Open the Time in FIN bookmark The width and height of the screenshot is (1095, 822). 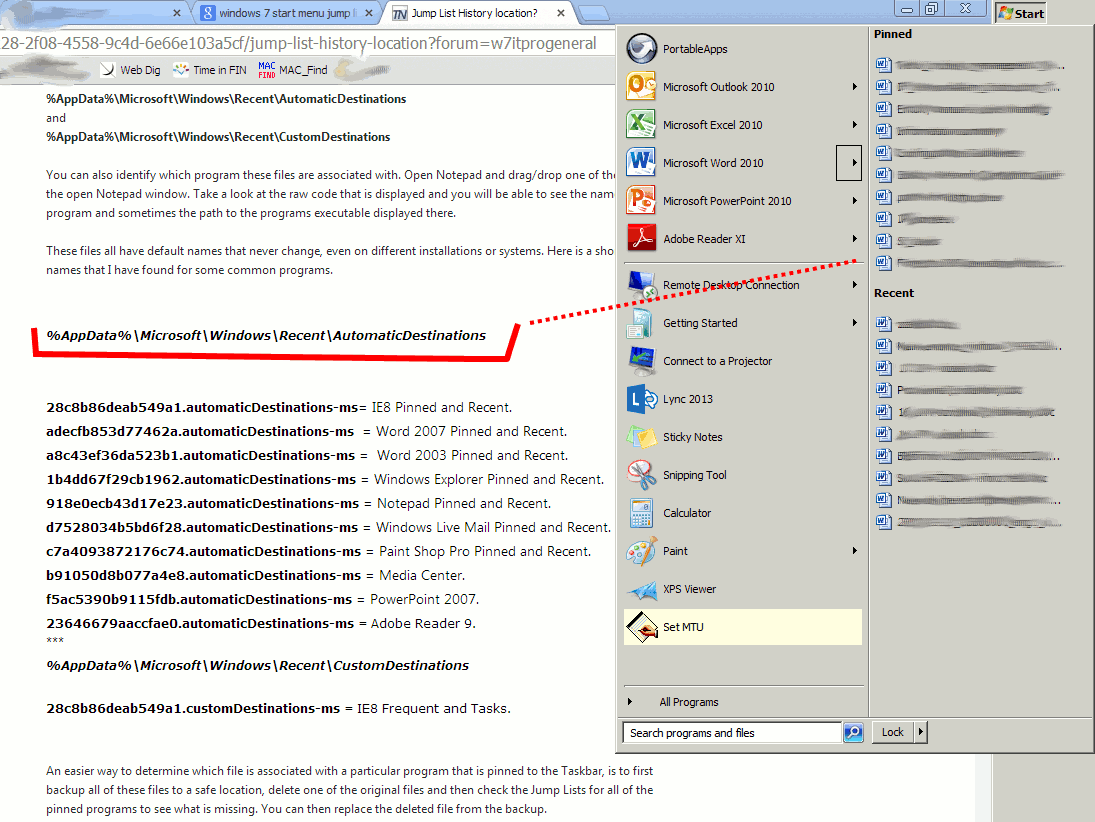(210, 70)
